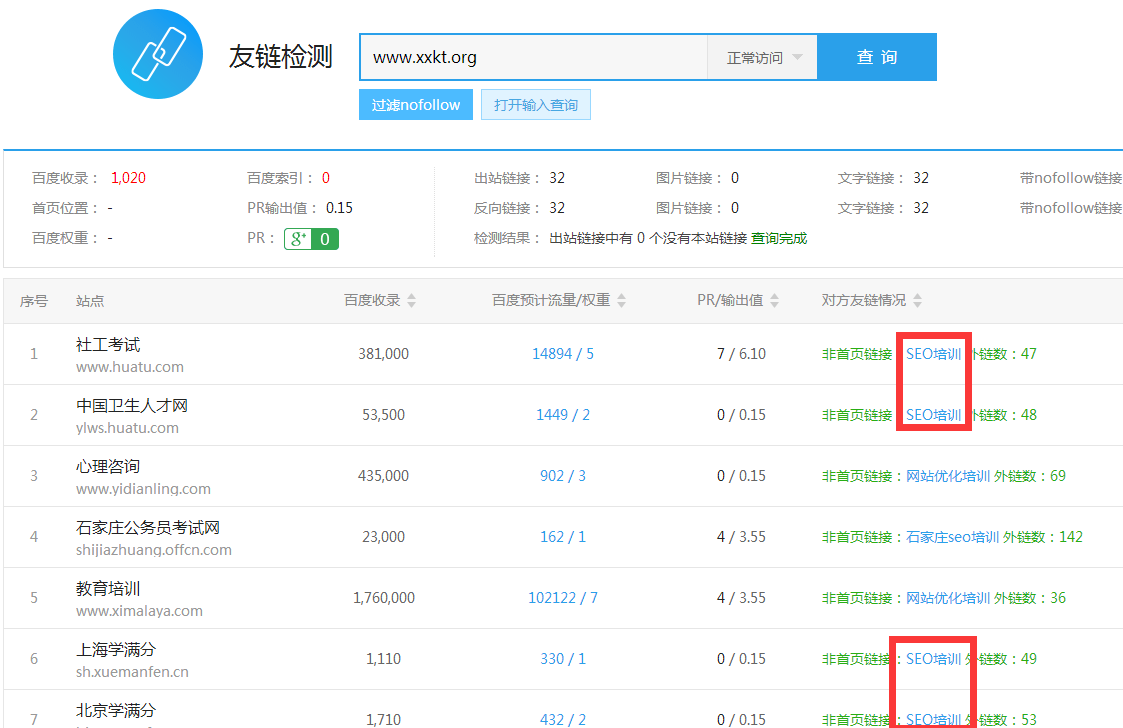Click SEO培训 anchor in 社工考试 row
Image resolution: width=1123 pixels, height=728 pixels.
(934, 354)
